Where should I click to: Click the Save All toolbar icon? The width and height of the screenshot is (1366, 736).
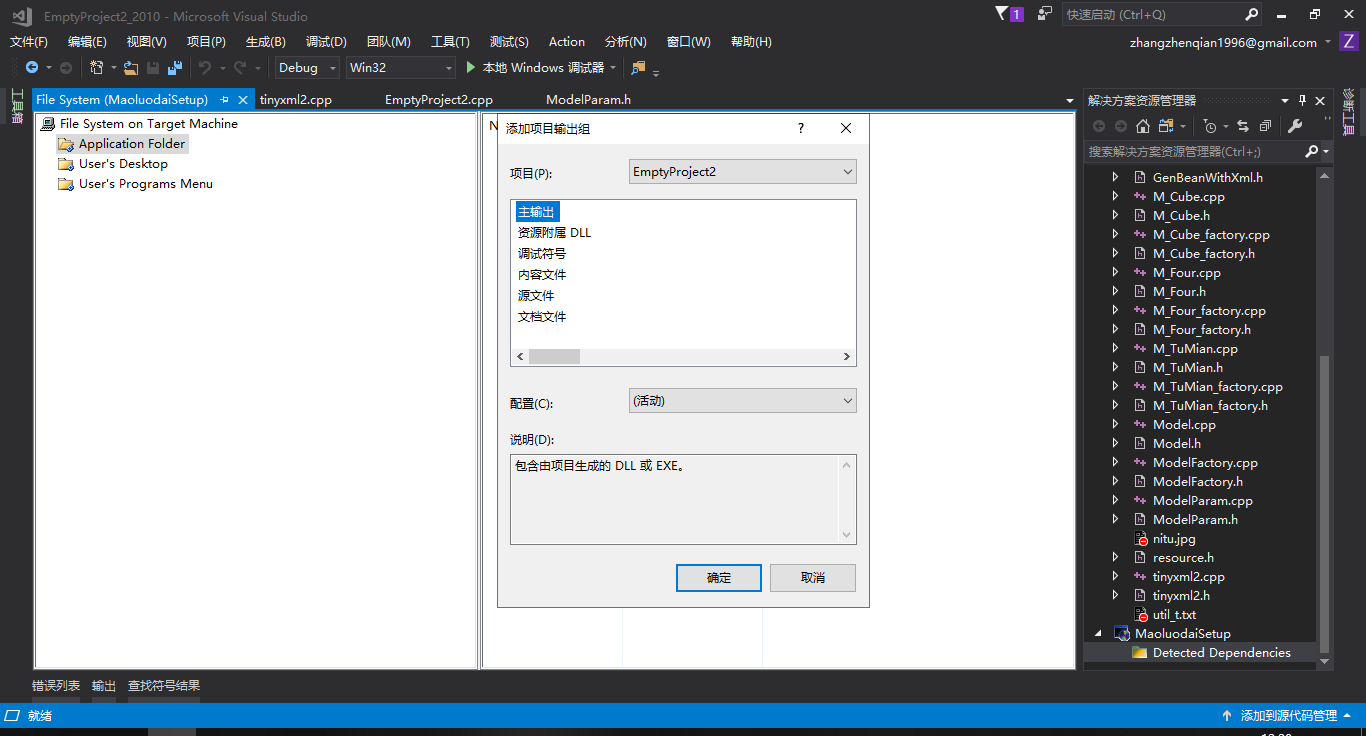(175, 67)
